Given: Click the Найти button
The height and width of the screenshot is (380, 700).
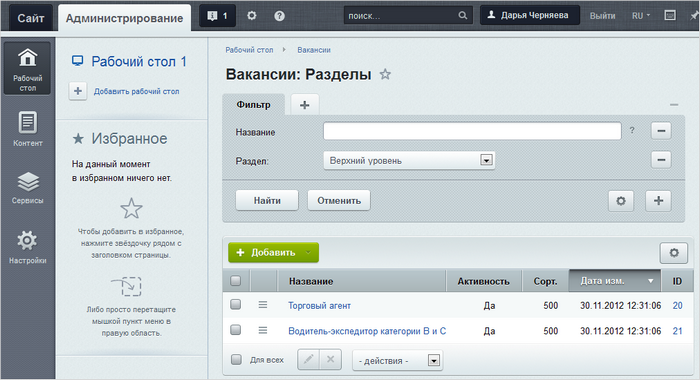Looking at the screenshot, I should click(267, 200).
